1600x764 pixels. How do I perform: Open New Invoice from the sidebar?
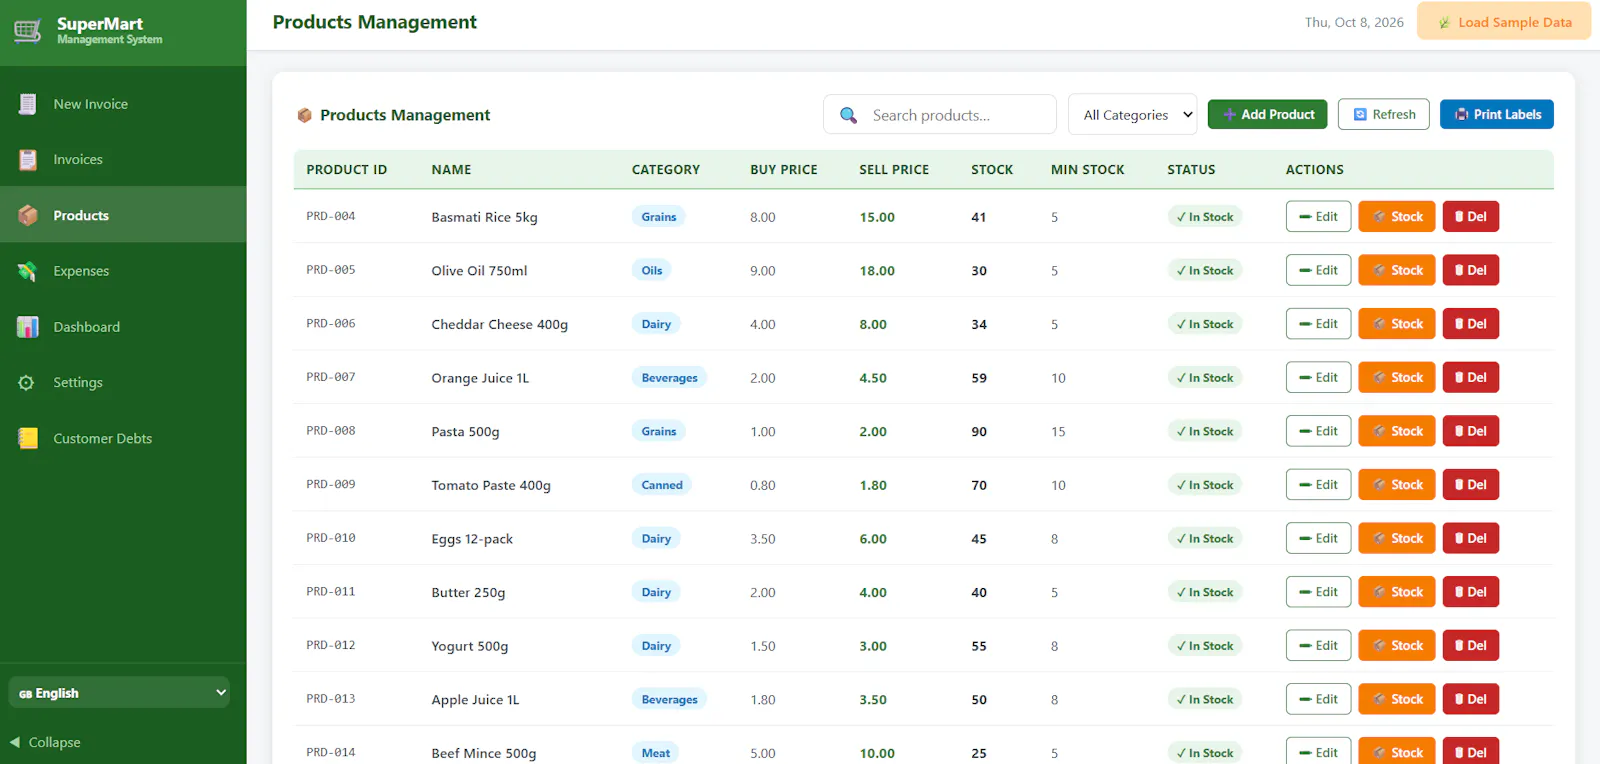coord(123,104)
